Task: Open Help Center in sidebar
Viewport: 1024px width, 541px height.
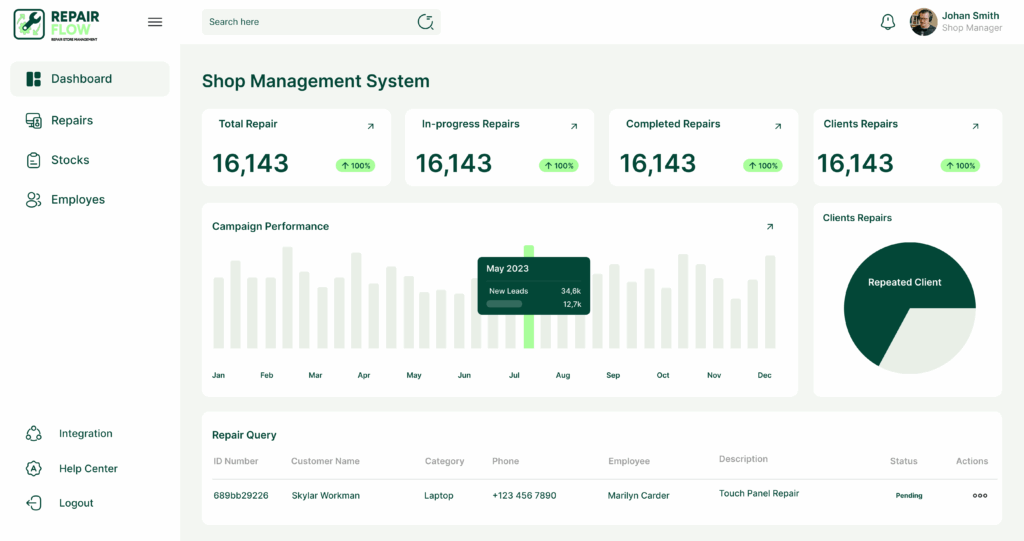Action: [x=88, y=469]
